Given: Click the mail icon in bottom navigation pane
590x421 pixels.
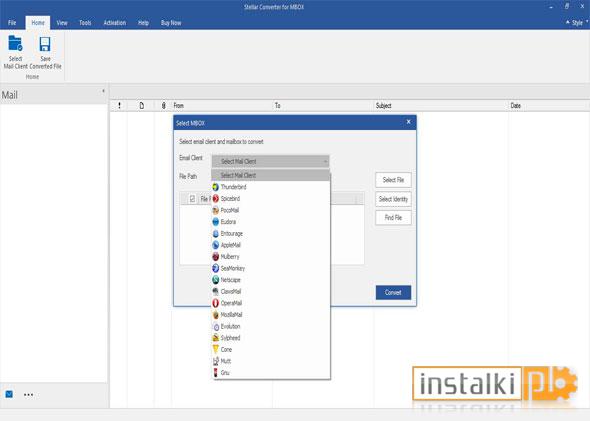Looking at the screenshot, I should click(x=9, y=394).
